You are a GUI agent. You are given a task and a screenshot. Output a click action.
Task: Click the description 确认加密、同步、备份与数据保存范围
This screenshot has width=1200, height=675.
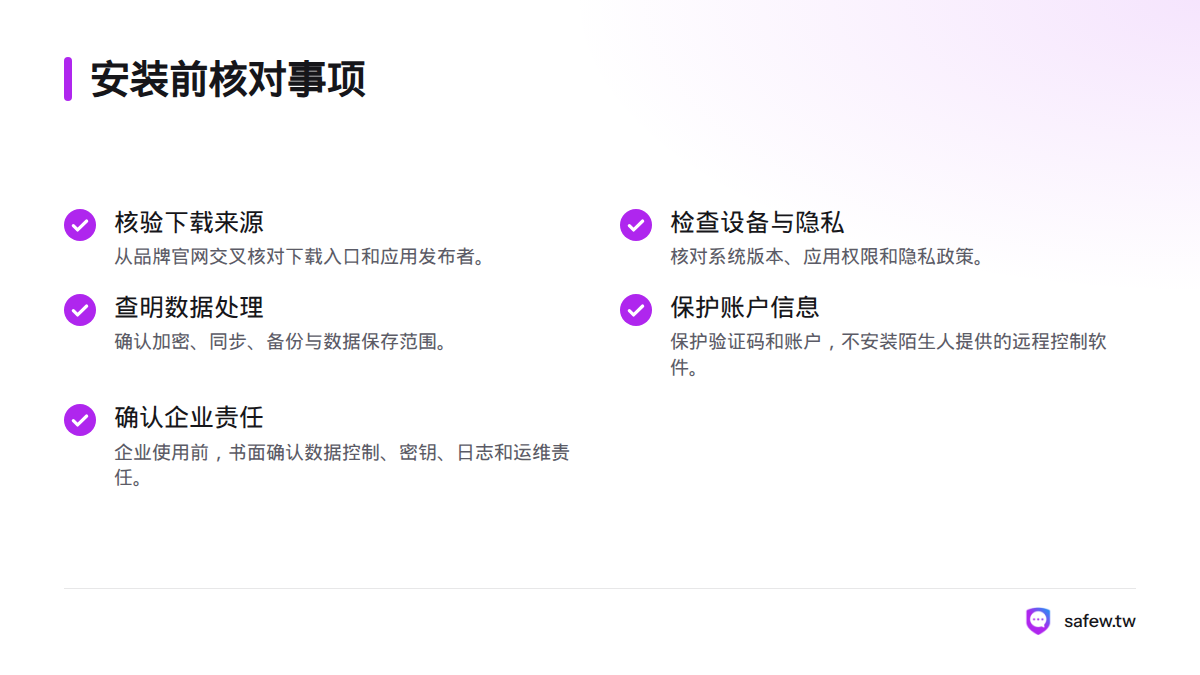click(x=281, y=342)
